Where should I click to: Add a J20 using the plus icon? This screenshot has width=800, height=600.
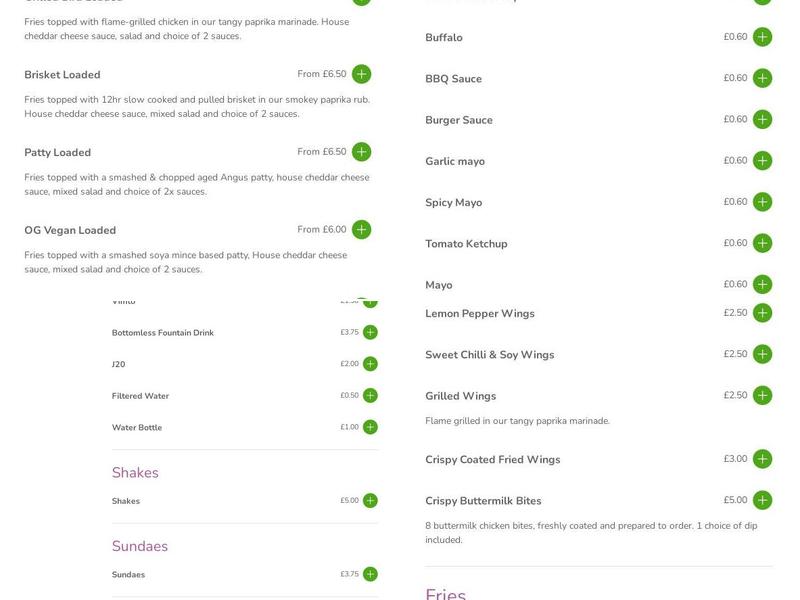point(370,361)
